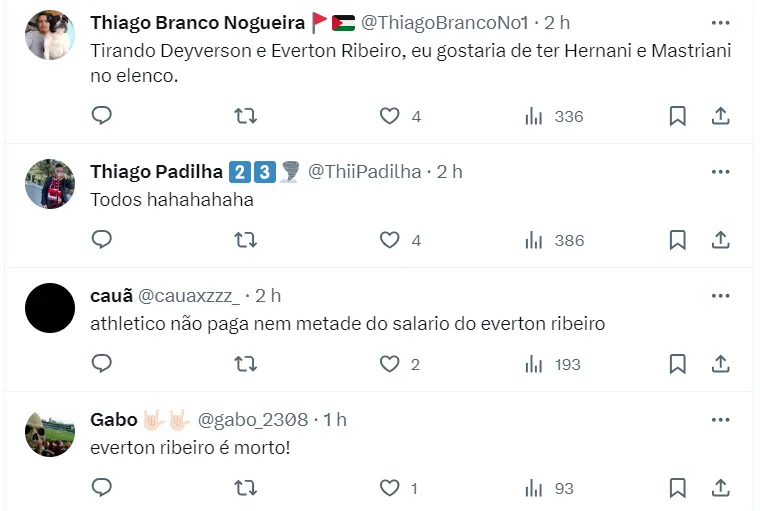Screen dimensions: 760x511
Task: Reply to cauã's tweet
Action: click(x=102, y=364)
